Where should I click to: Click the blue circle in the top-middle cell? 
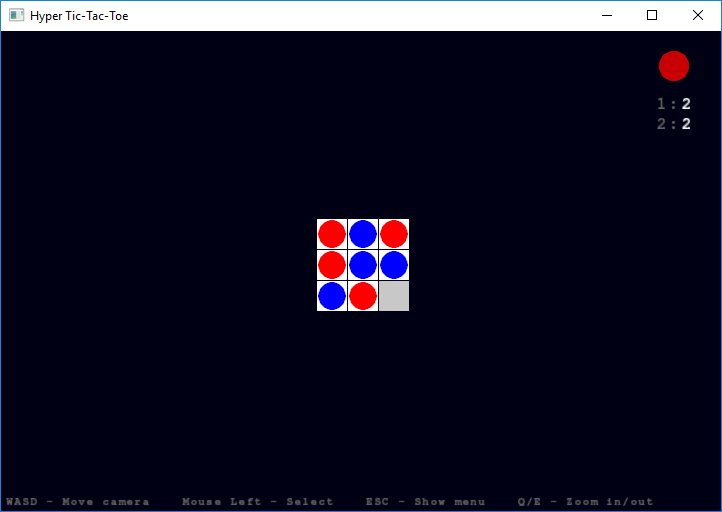(363, 234)
